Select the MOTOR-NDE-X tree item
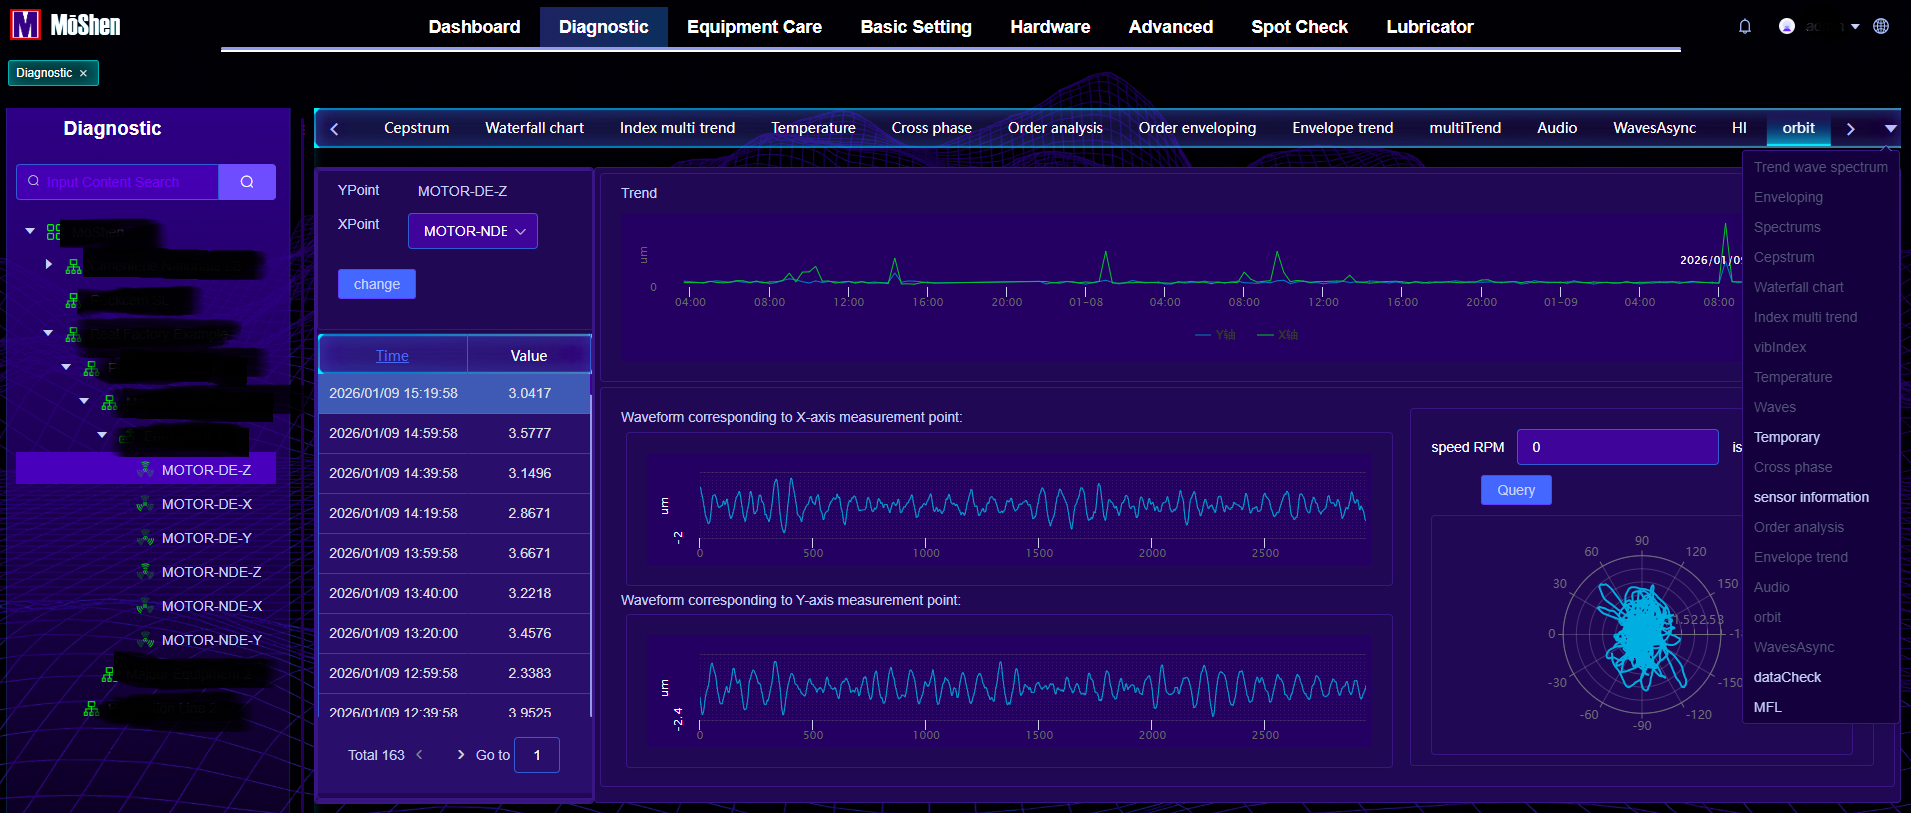The image size is (1911, 813). 212,606
